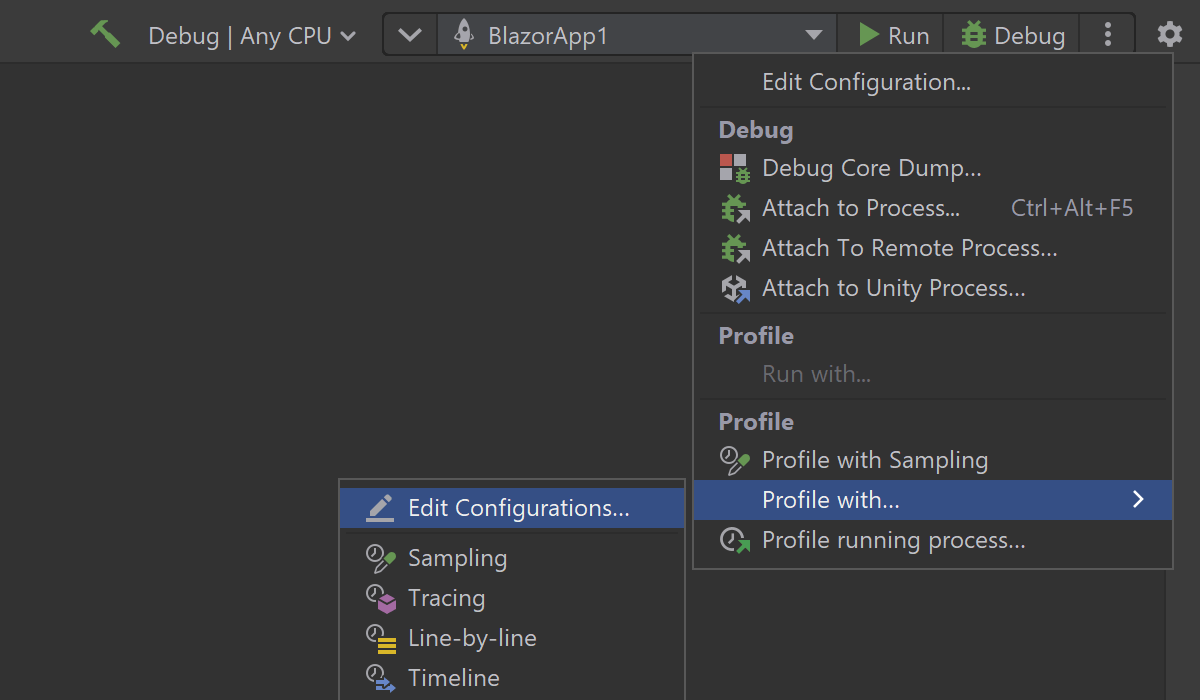Screen dimensions: 1200x700
Task: Click the pencil Edit Configurations... item
Action: click(518, 508)
